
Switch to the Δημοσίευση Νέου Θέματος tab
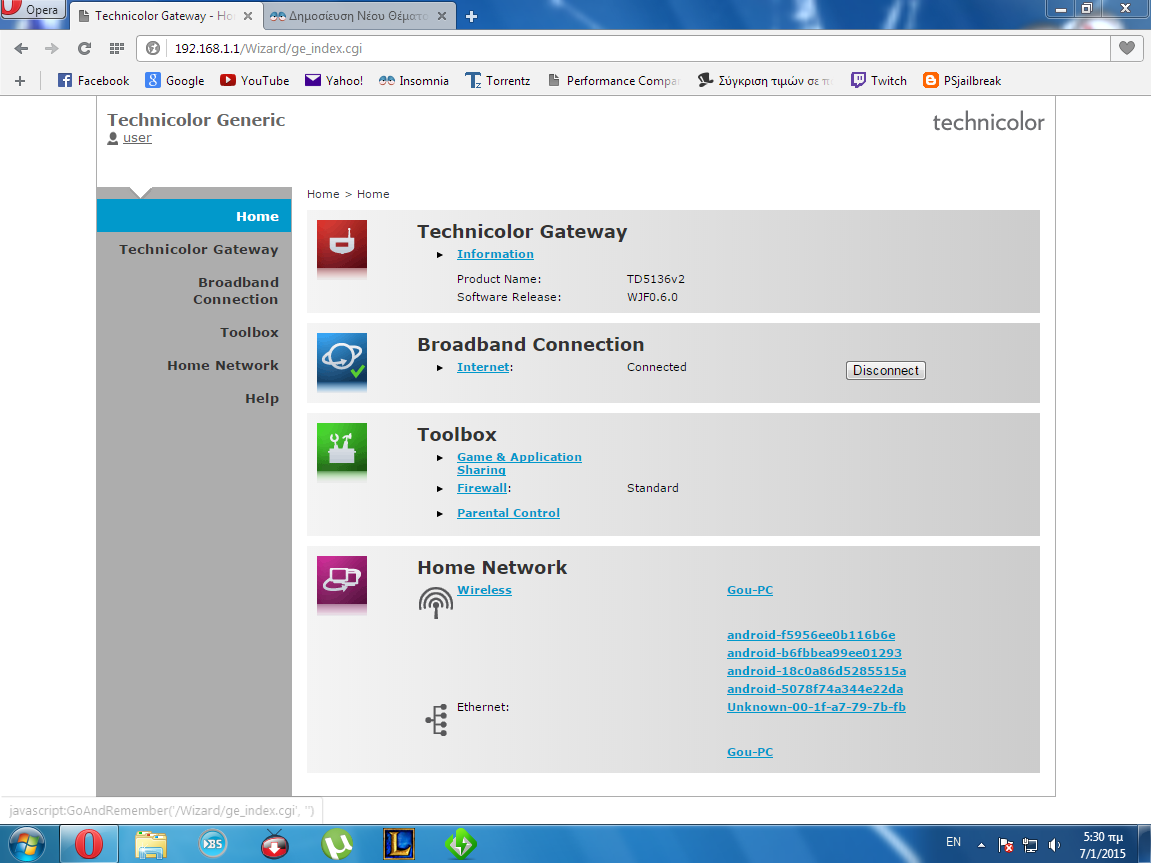point(358,16)
